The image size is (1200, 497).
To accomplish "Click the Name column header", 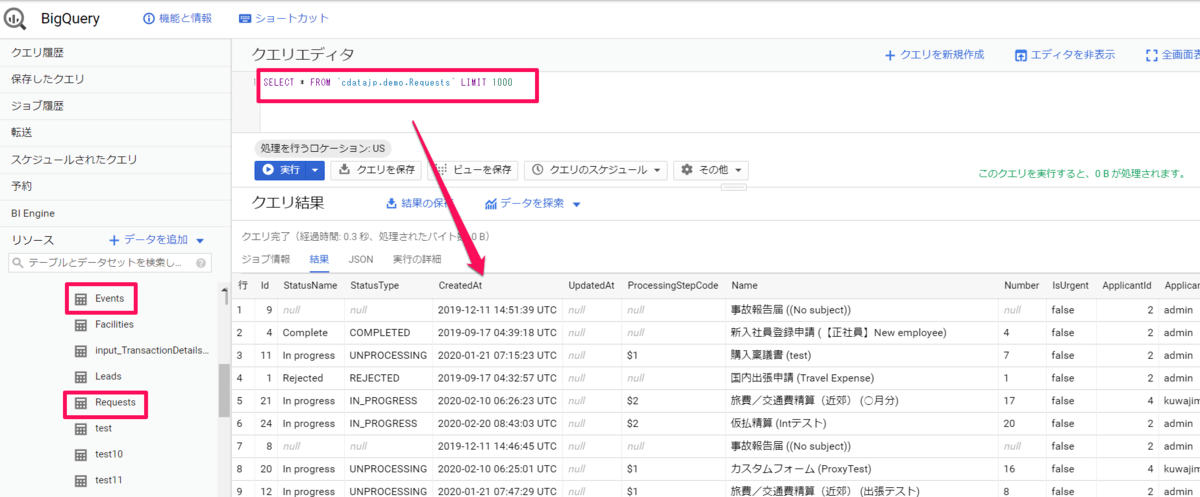I will 745,285.
